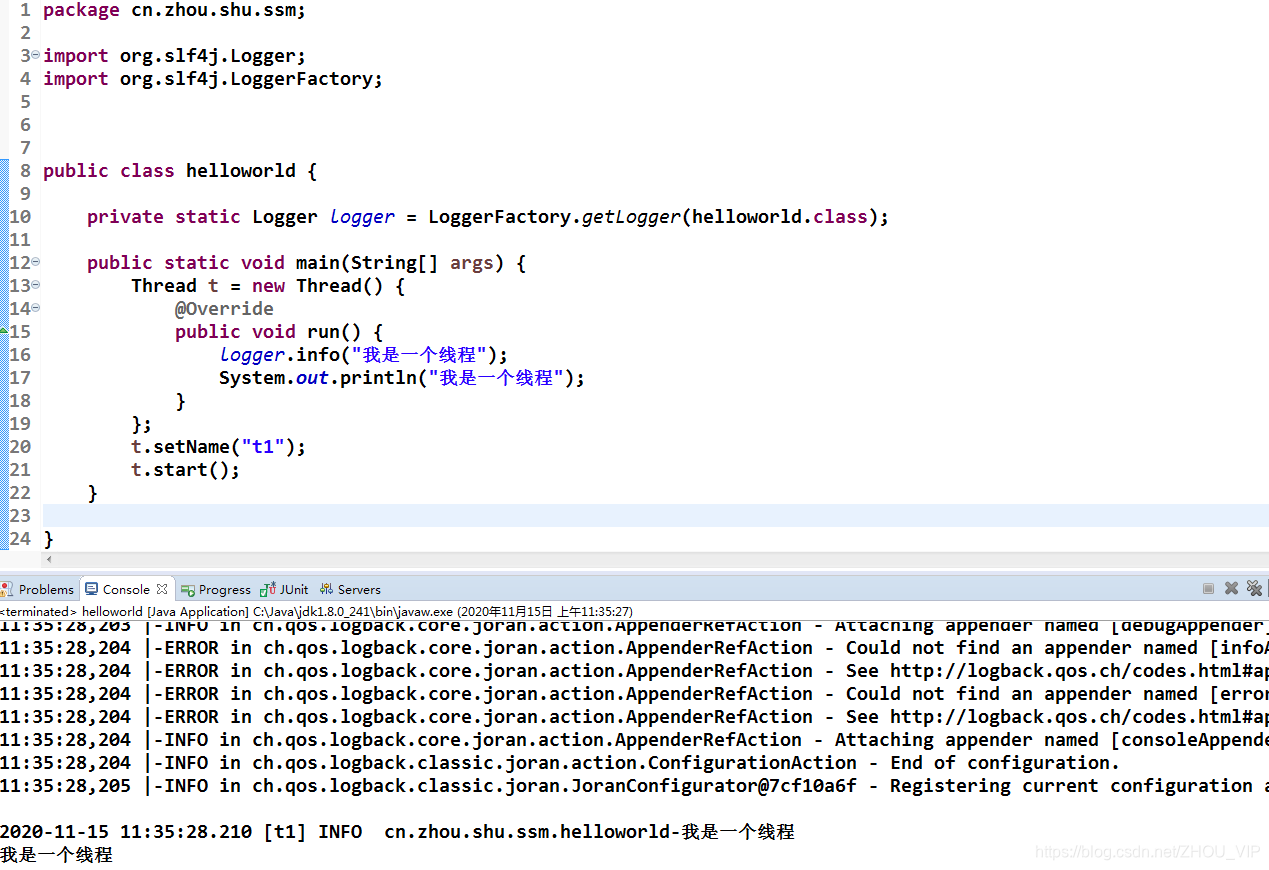Click the Remove All Terminated Launches icon
1269x870 pixels.
[1254, 589]
